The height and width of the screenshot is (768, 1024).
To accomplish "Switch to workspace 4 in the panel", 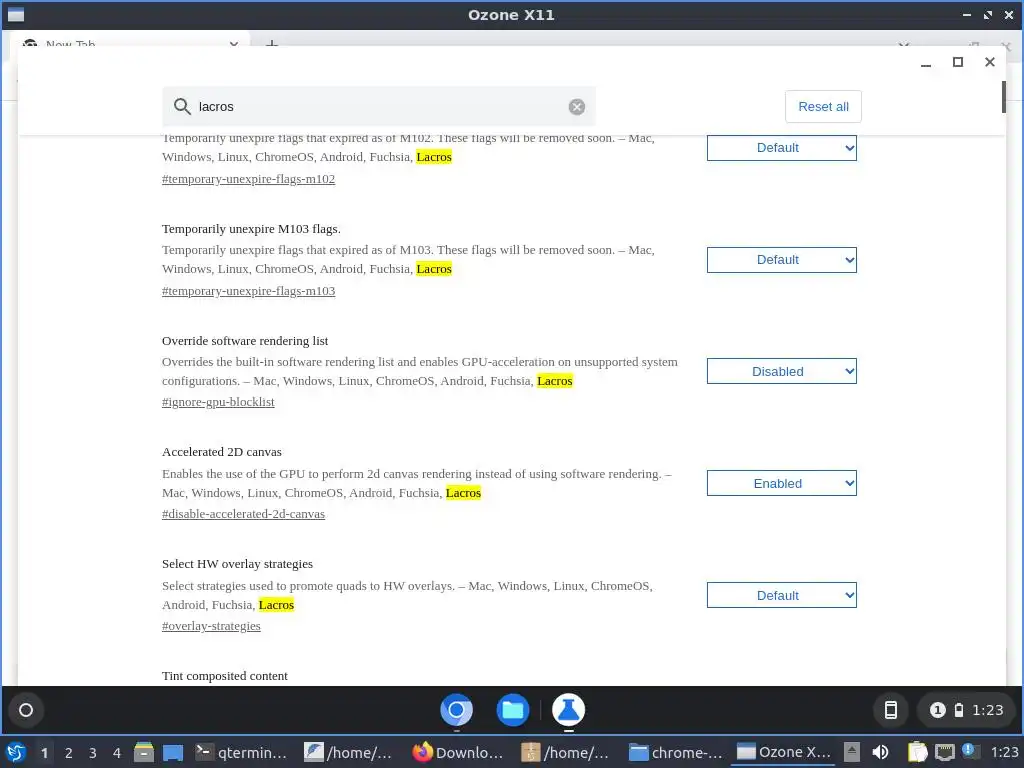I will [x=117, y=753].
